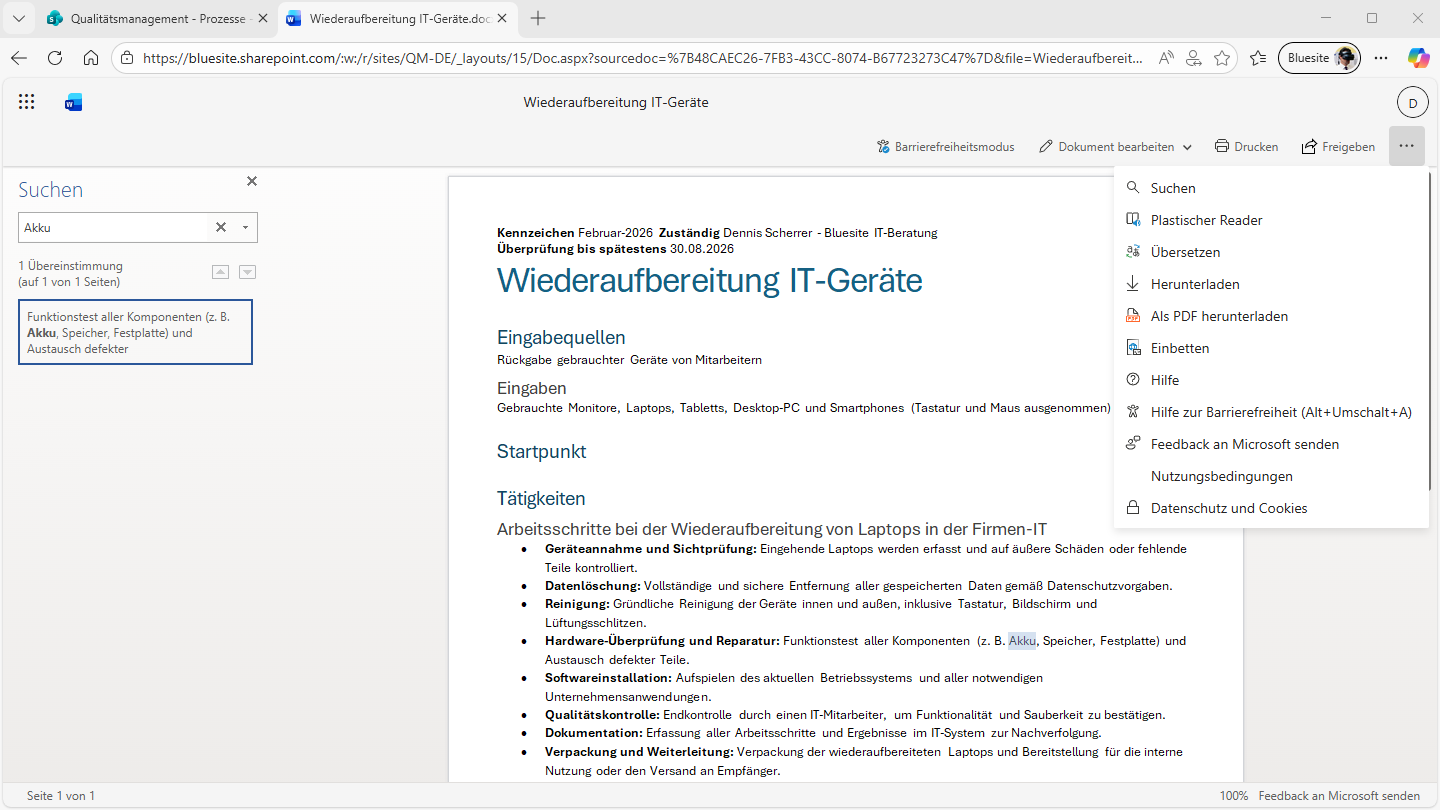Select Übersetzen in the menu
Viewport: 1440px width, 810px height.
(x=1185, y=252)
